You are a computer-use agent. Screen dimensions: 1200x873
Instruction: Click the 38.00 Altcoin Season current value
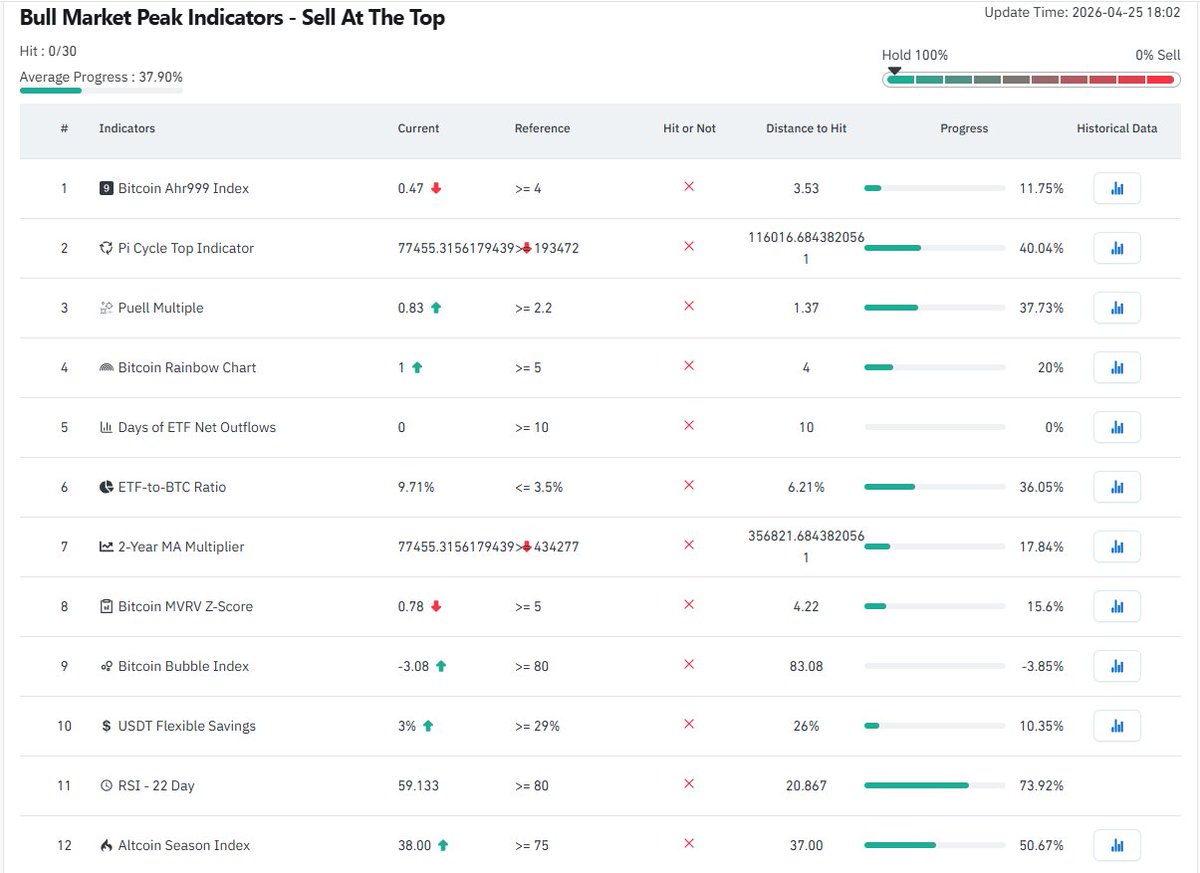[414, 845]
